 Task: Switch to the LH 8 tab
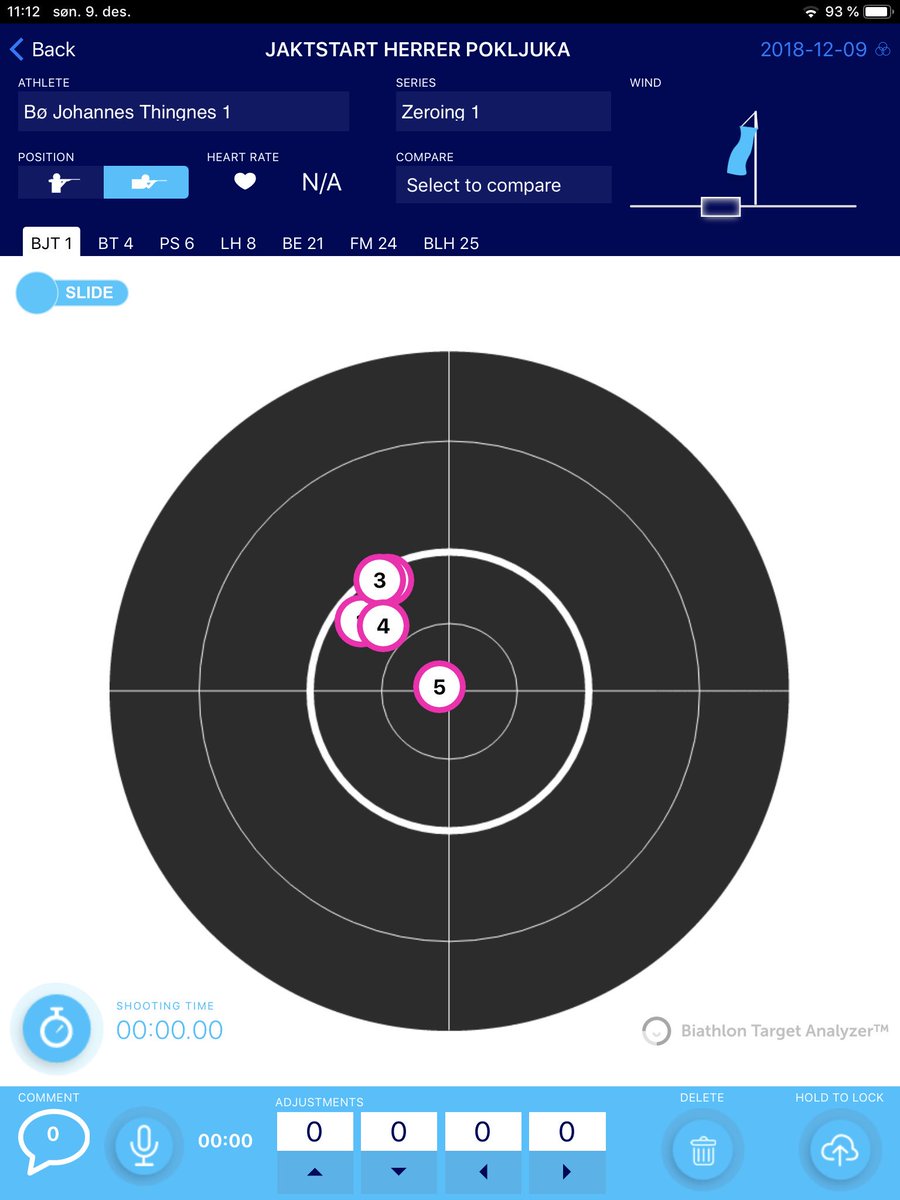point(238,243)
